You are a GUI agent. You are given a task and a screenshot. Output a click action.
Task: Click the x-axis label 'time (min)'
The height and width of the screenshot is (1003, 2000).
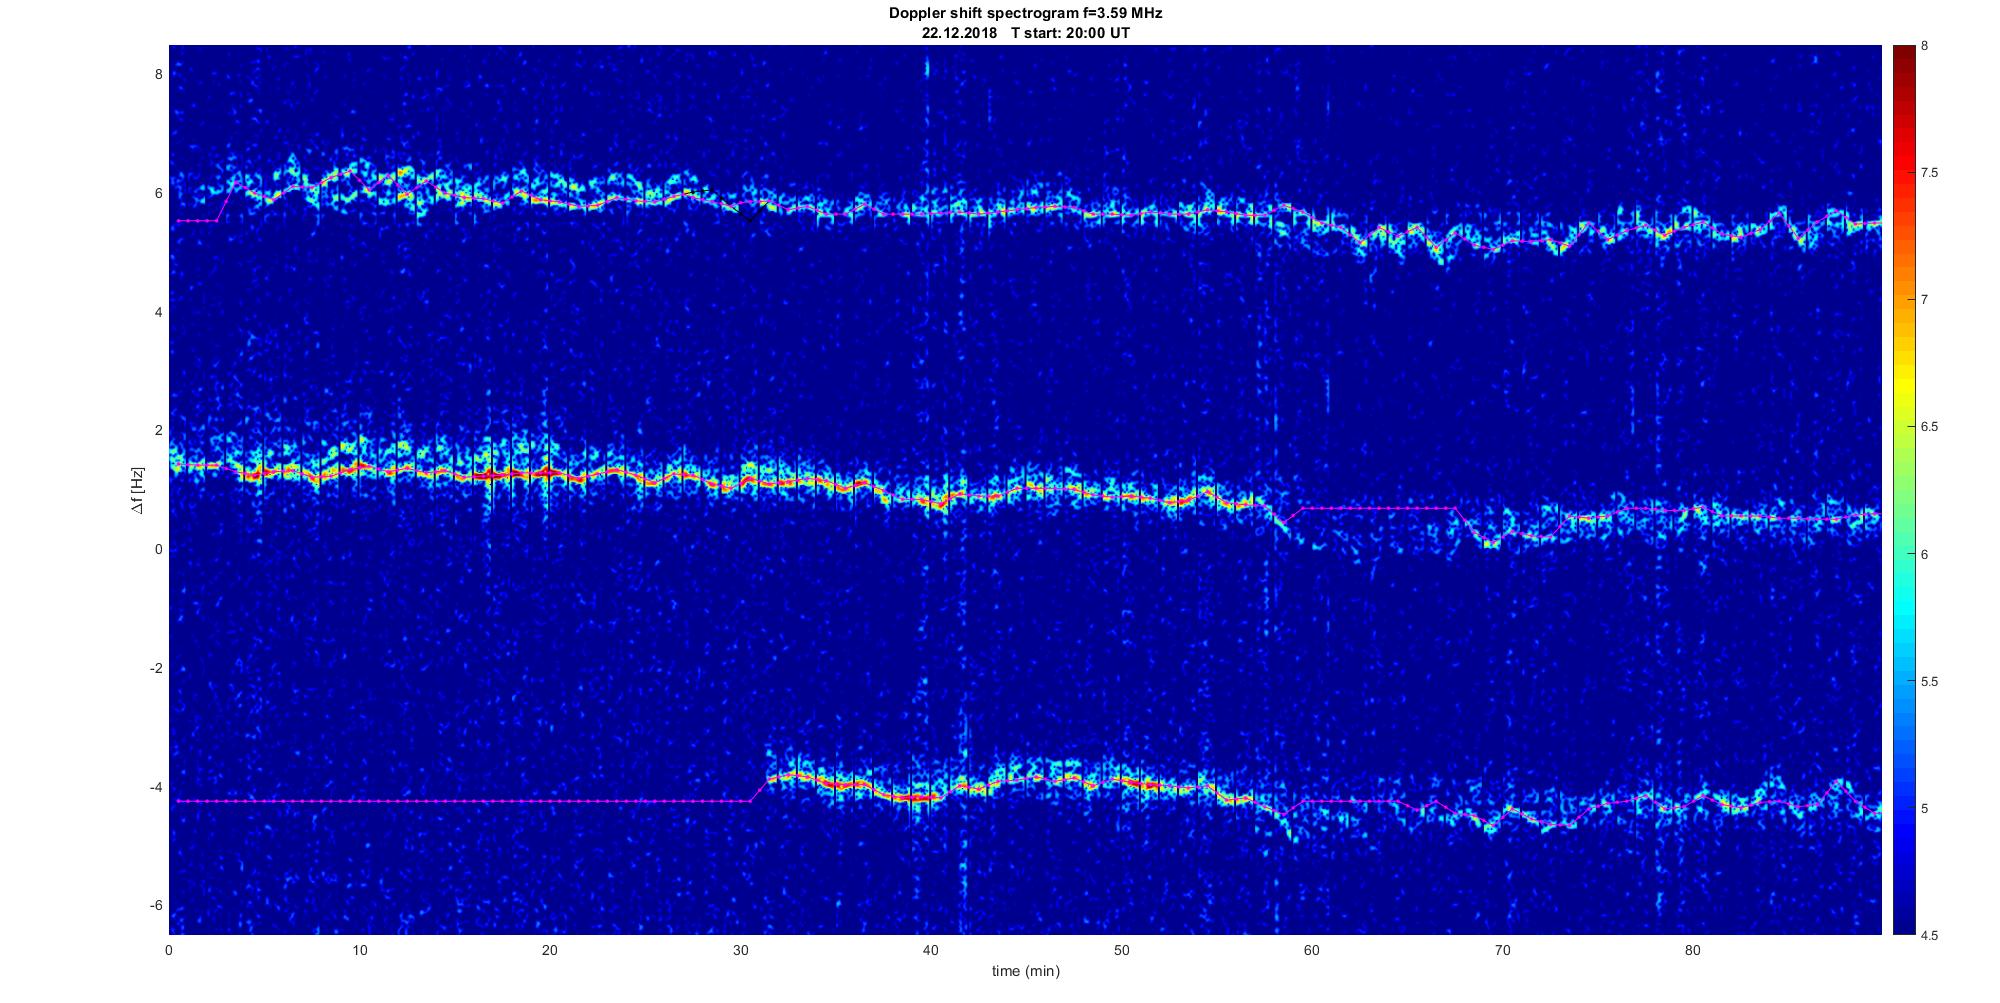[1026, 971]
